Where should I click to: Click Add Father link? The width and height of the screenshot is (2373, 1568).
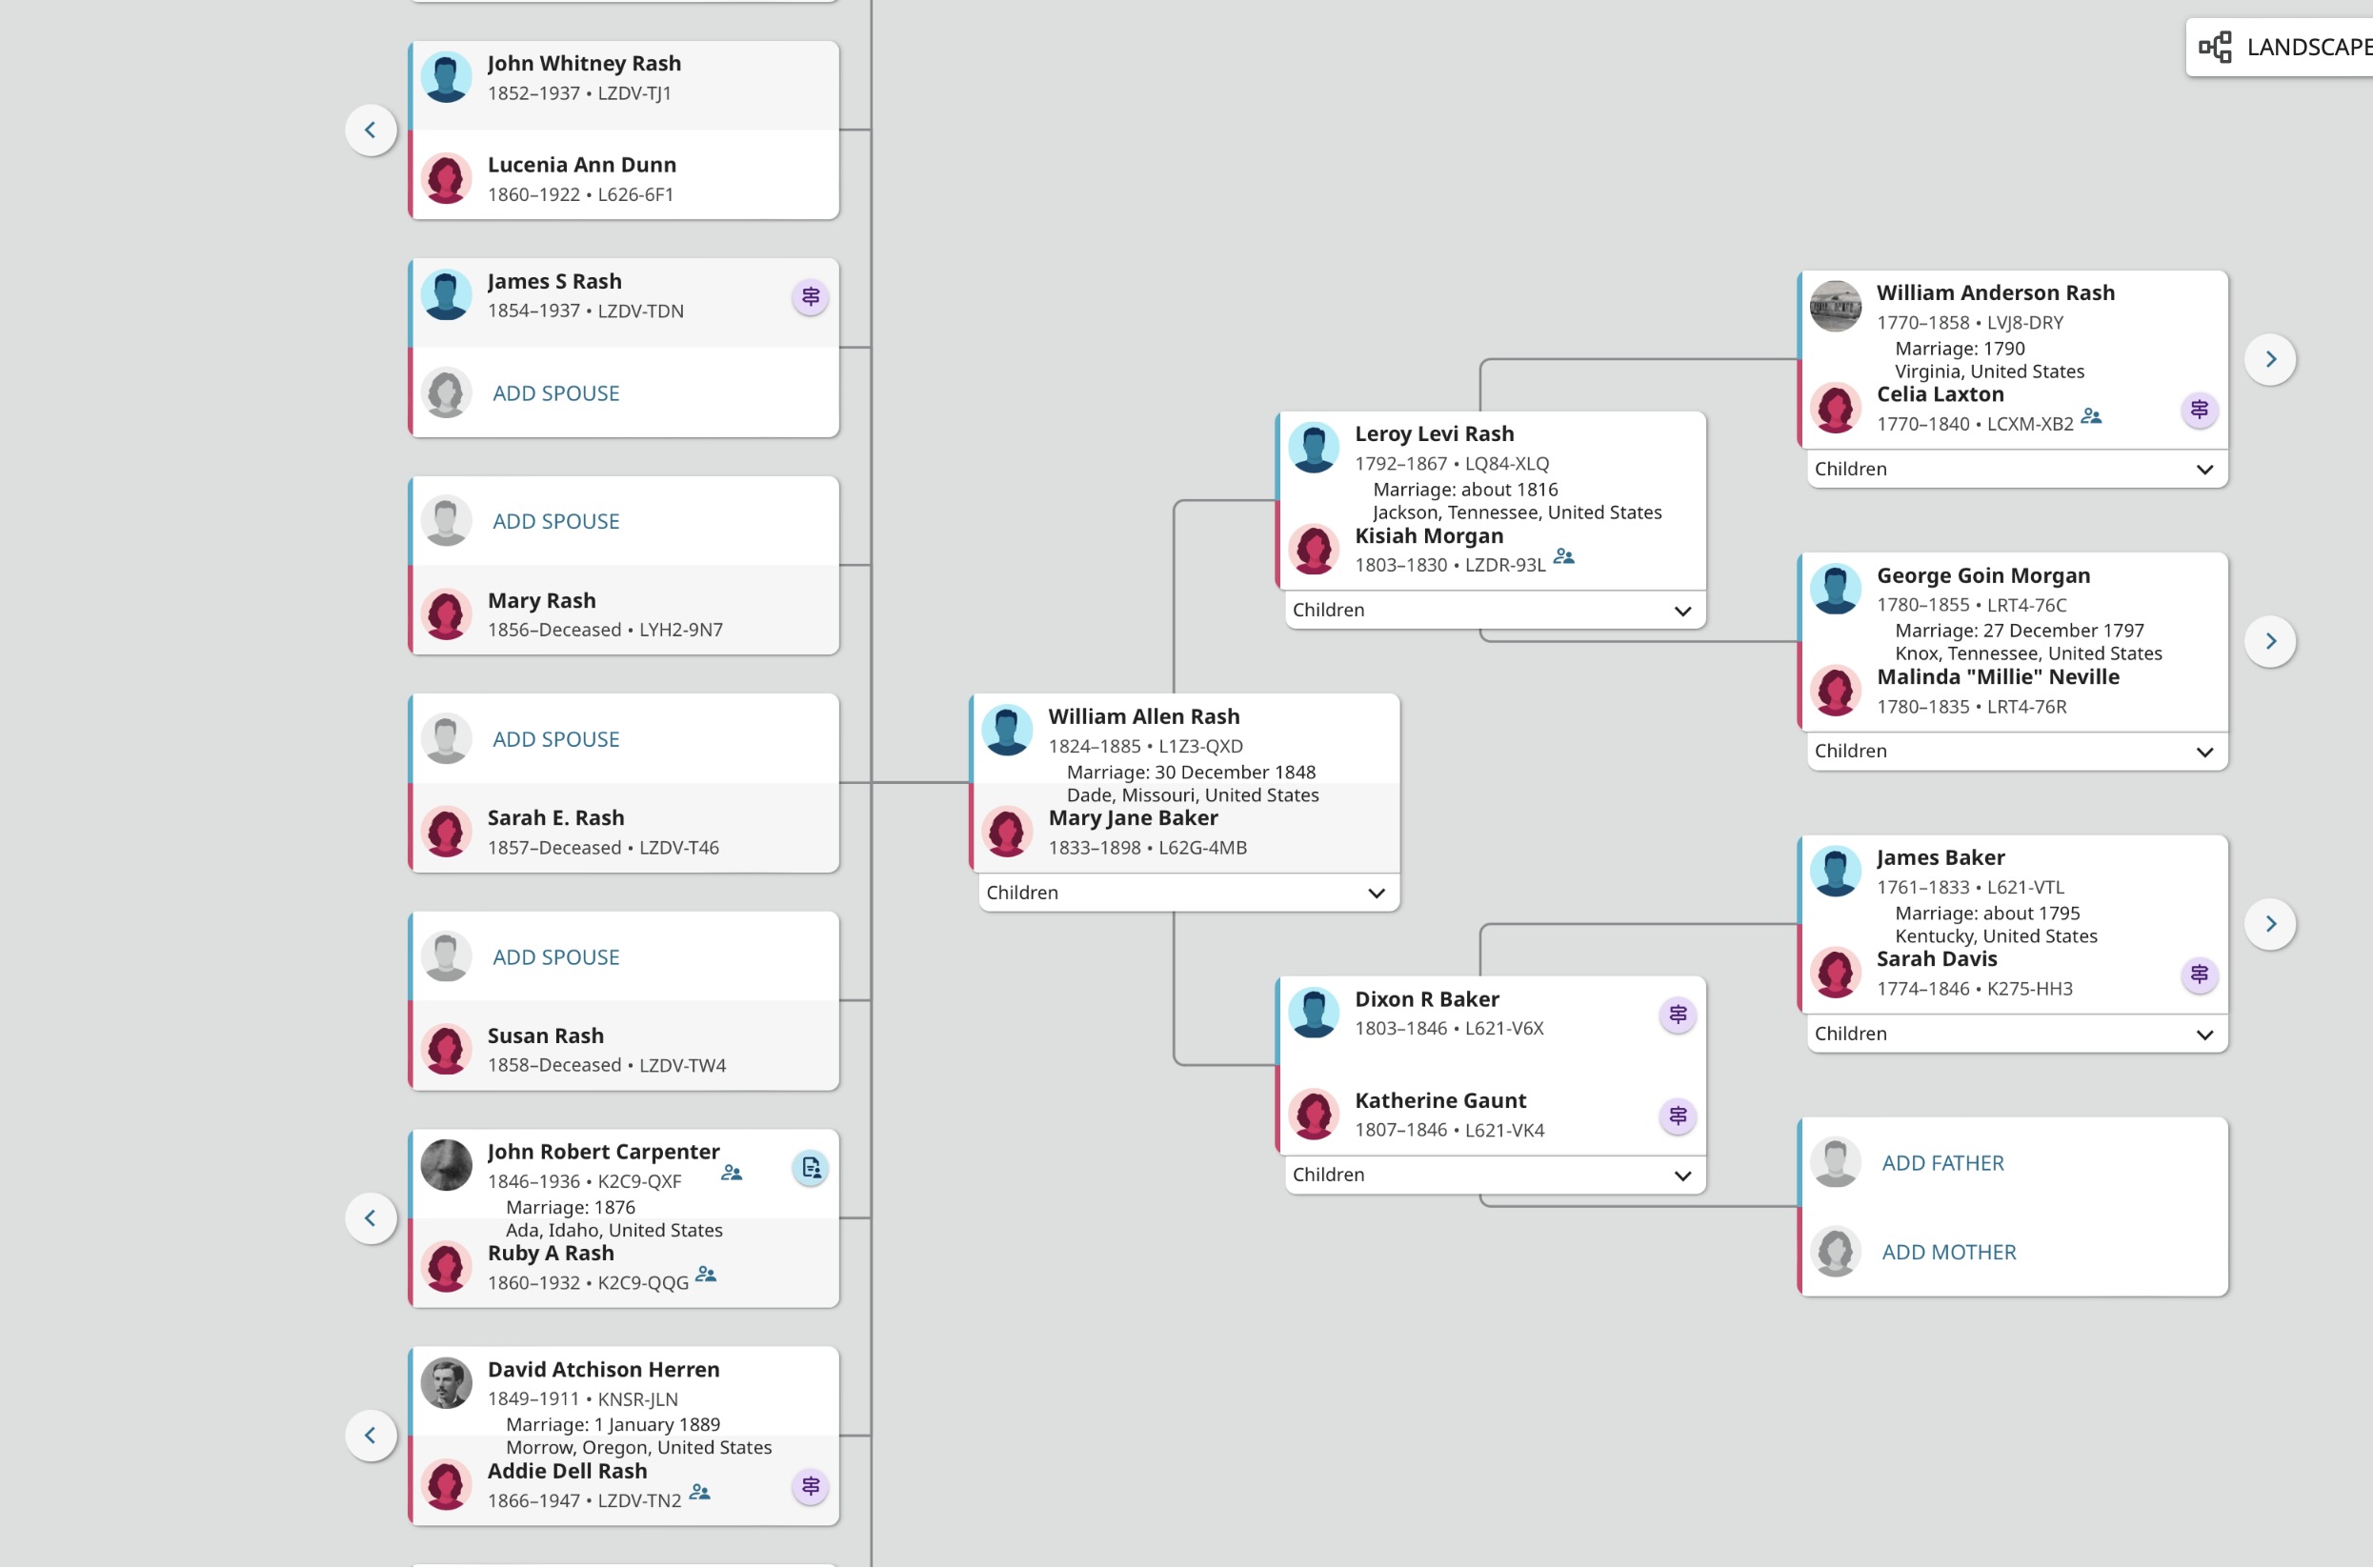[1942, 1163]
